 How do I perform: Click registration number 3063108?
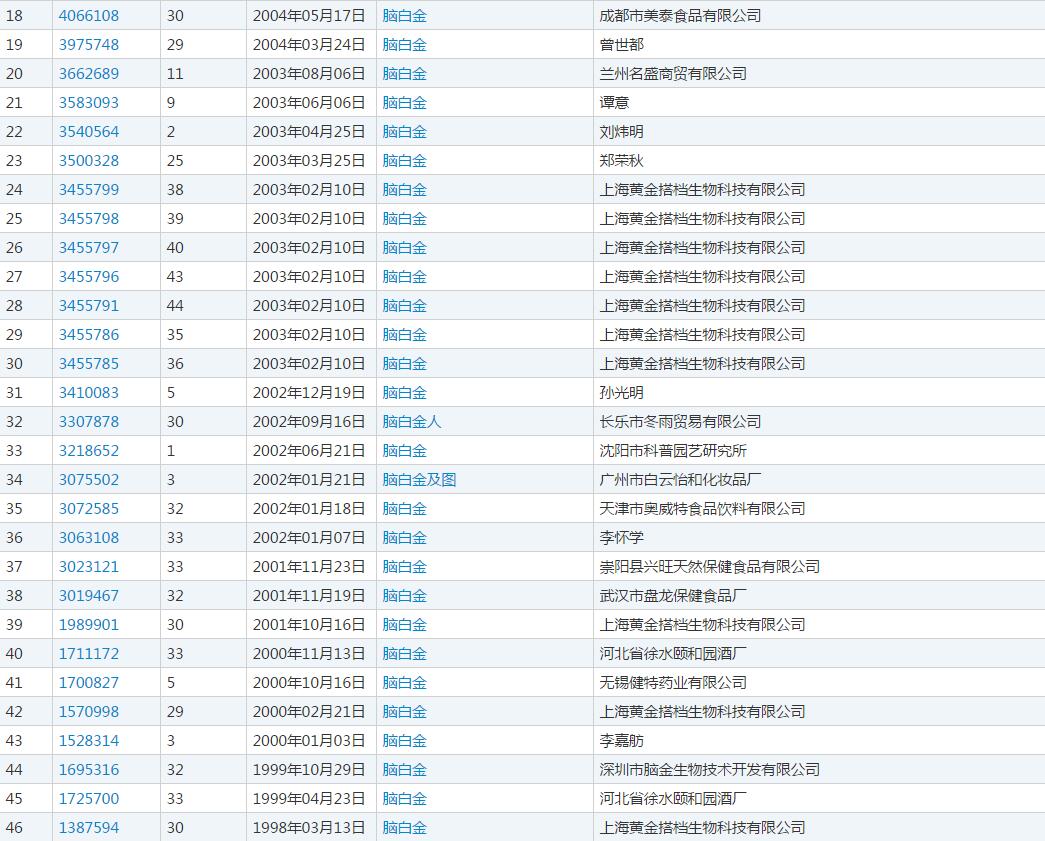pos(89,537)
